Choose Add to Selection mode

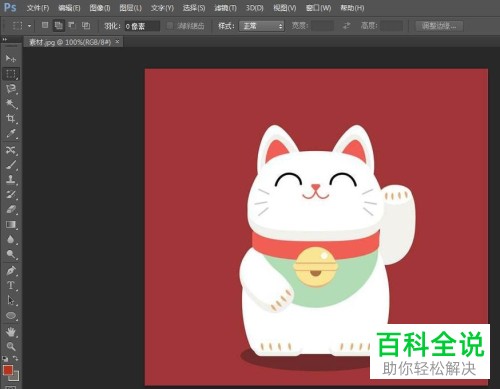[x=59, y=25]
